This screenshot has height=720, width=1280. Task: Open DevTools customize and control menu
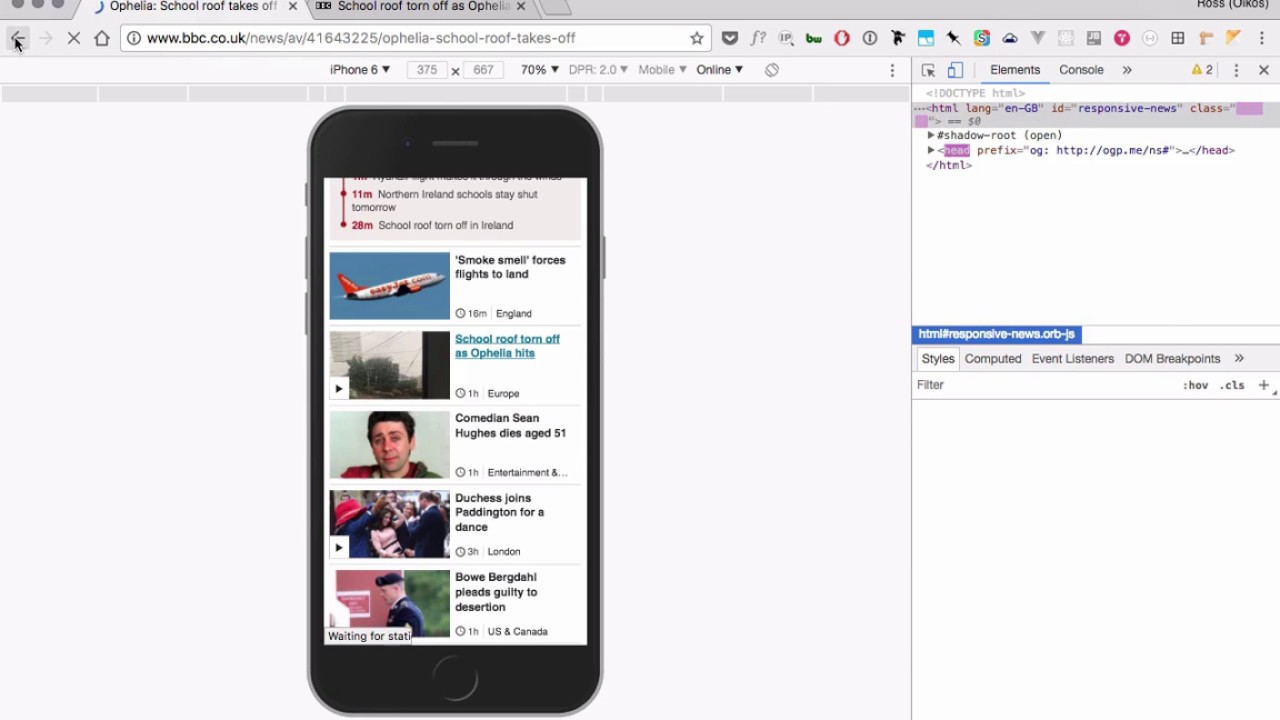tap(1236, 70)
